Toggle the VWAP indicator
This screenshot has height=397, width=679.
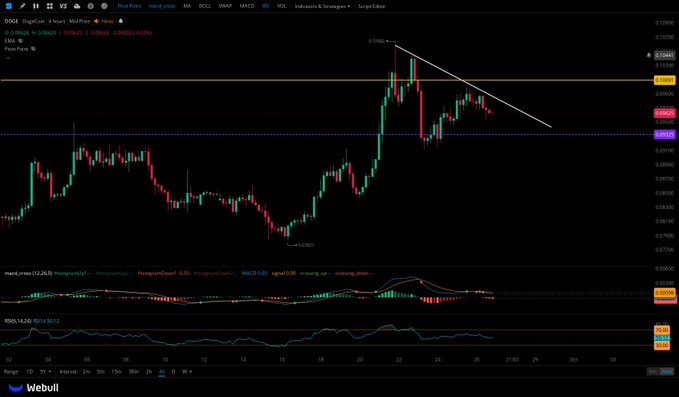point(225,6)
